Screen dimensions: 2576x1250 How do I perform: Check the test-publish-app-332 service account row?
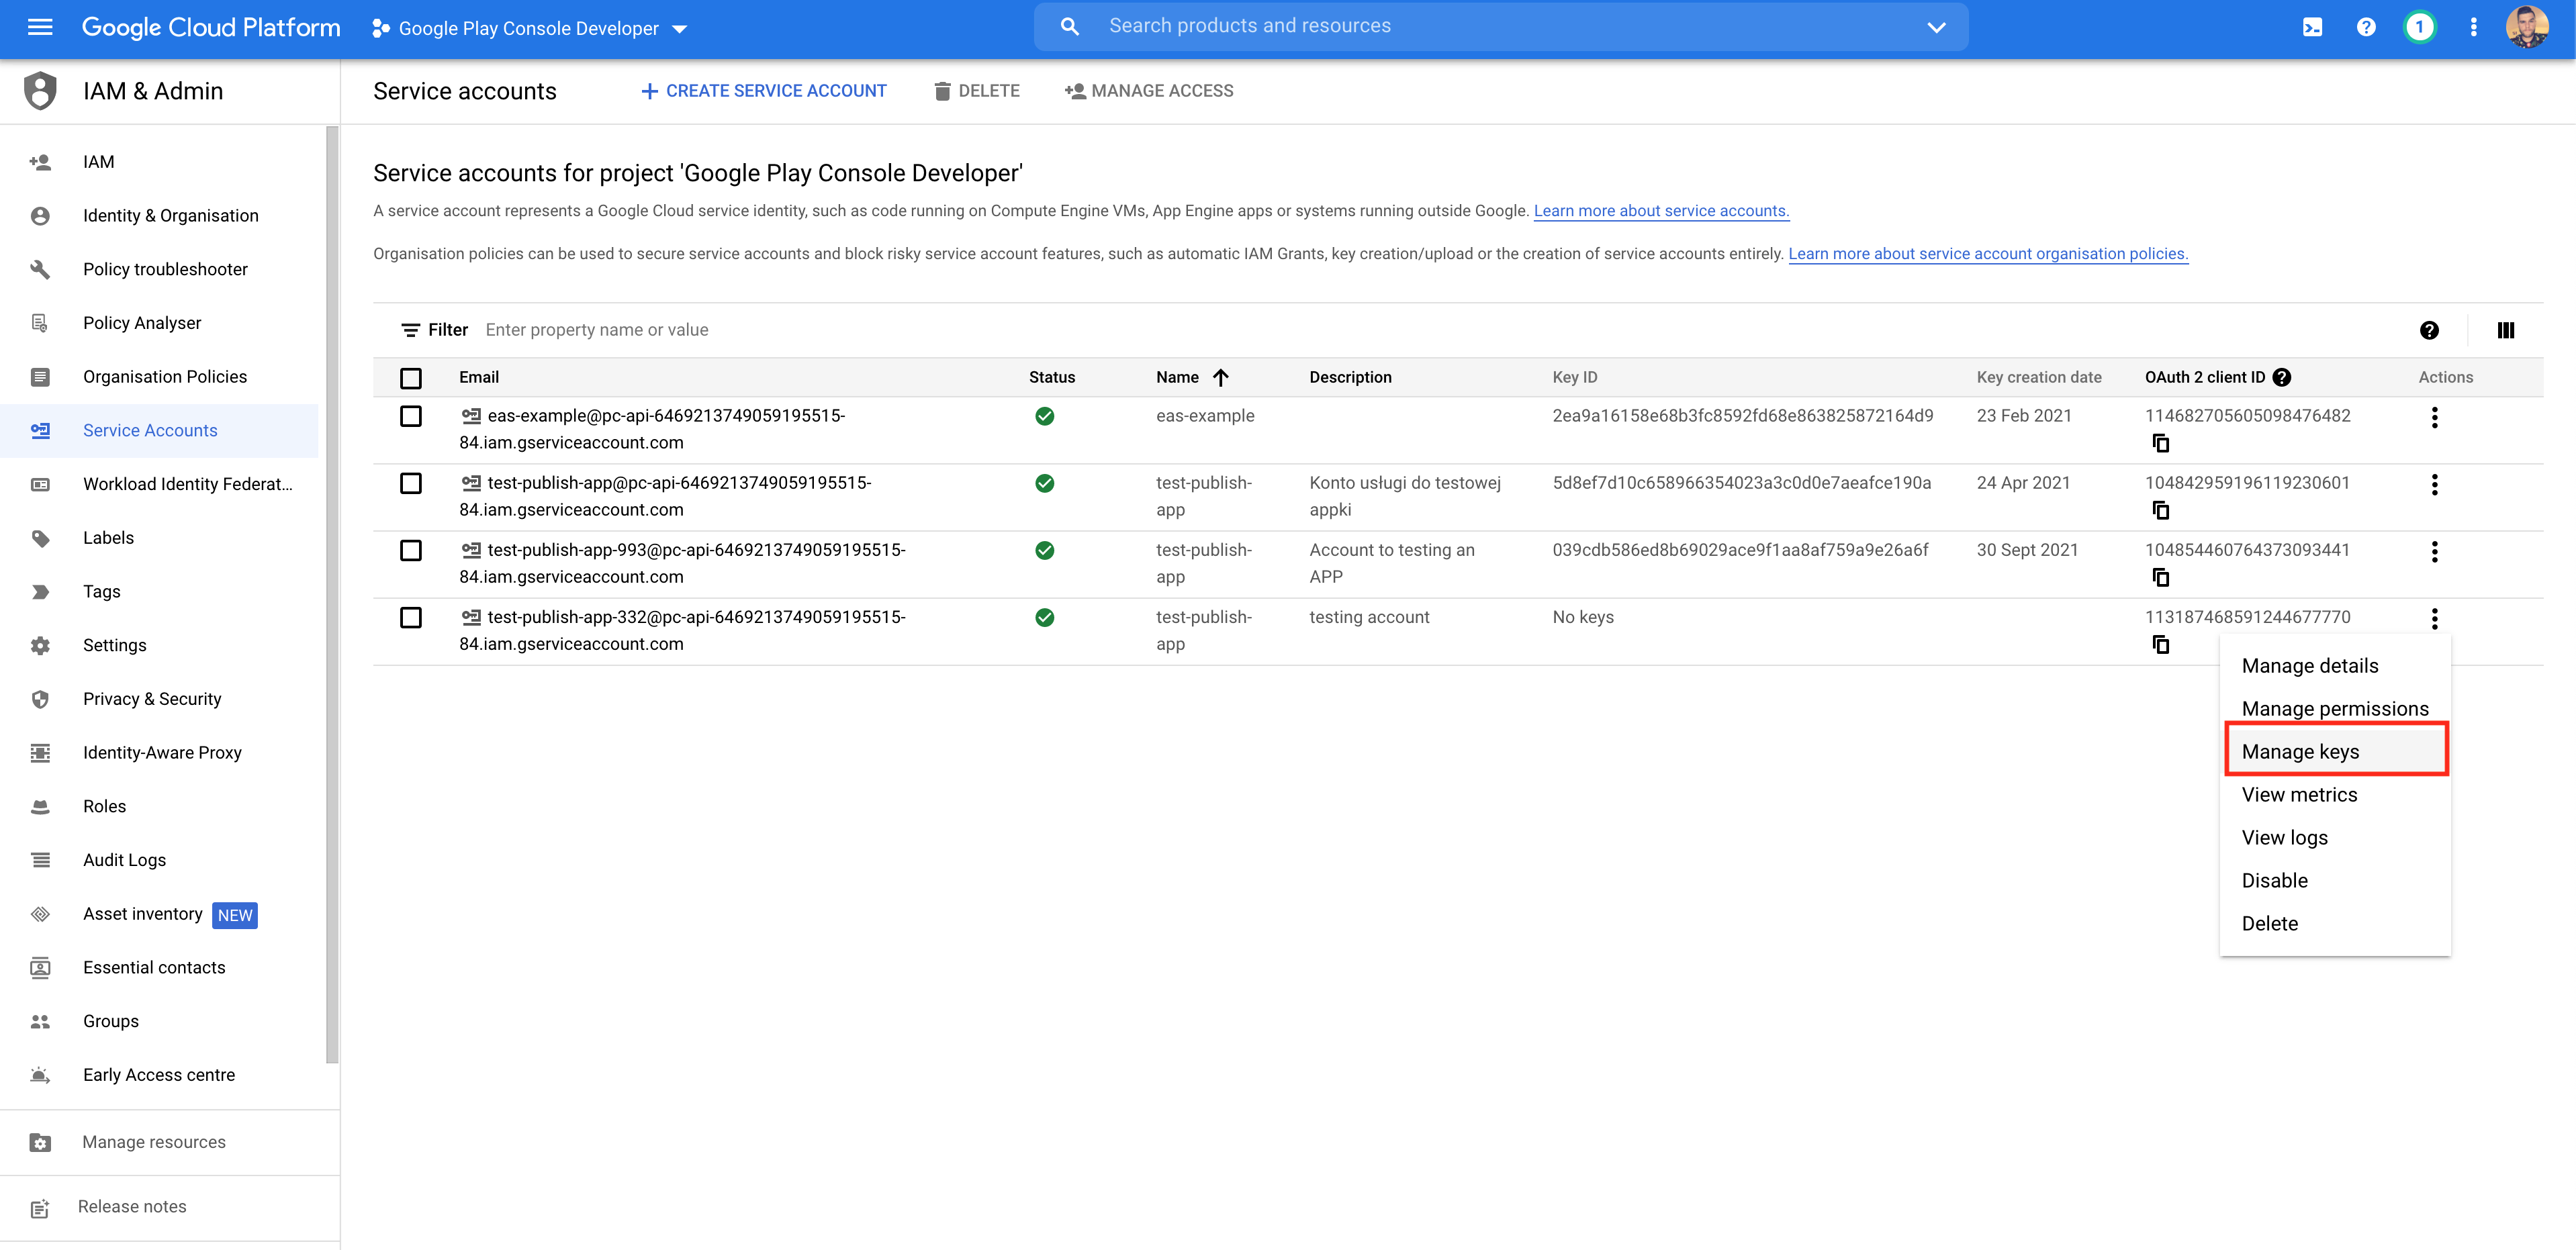click(x=410, y=617)
